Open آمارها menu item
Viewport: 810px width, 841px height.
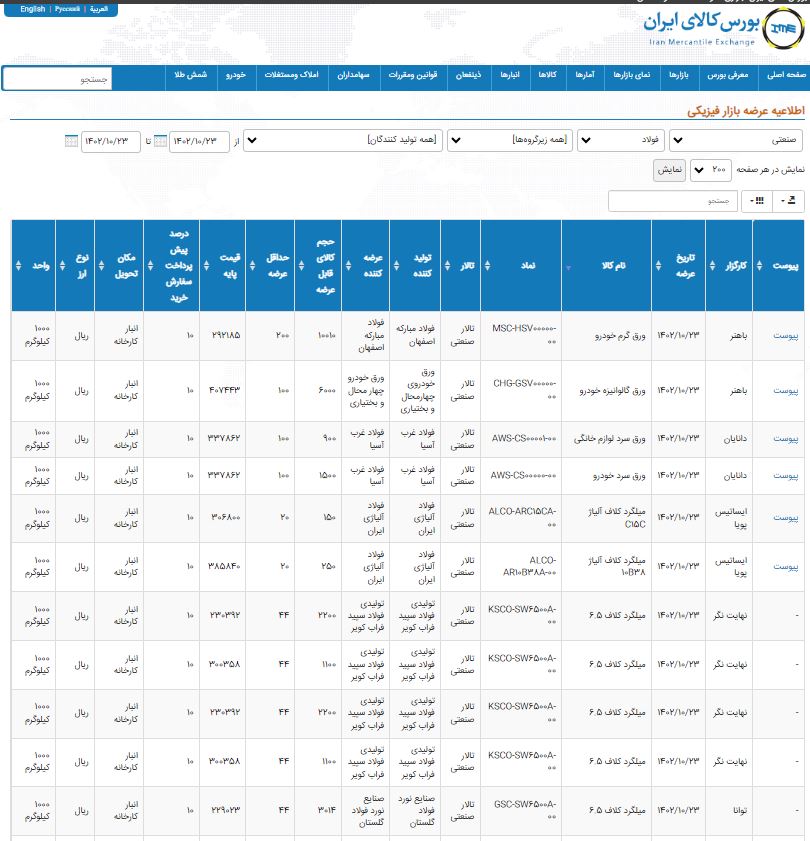tap(585, 75)
